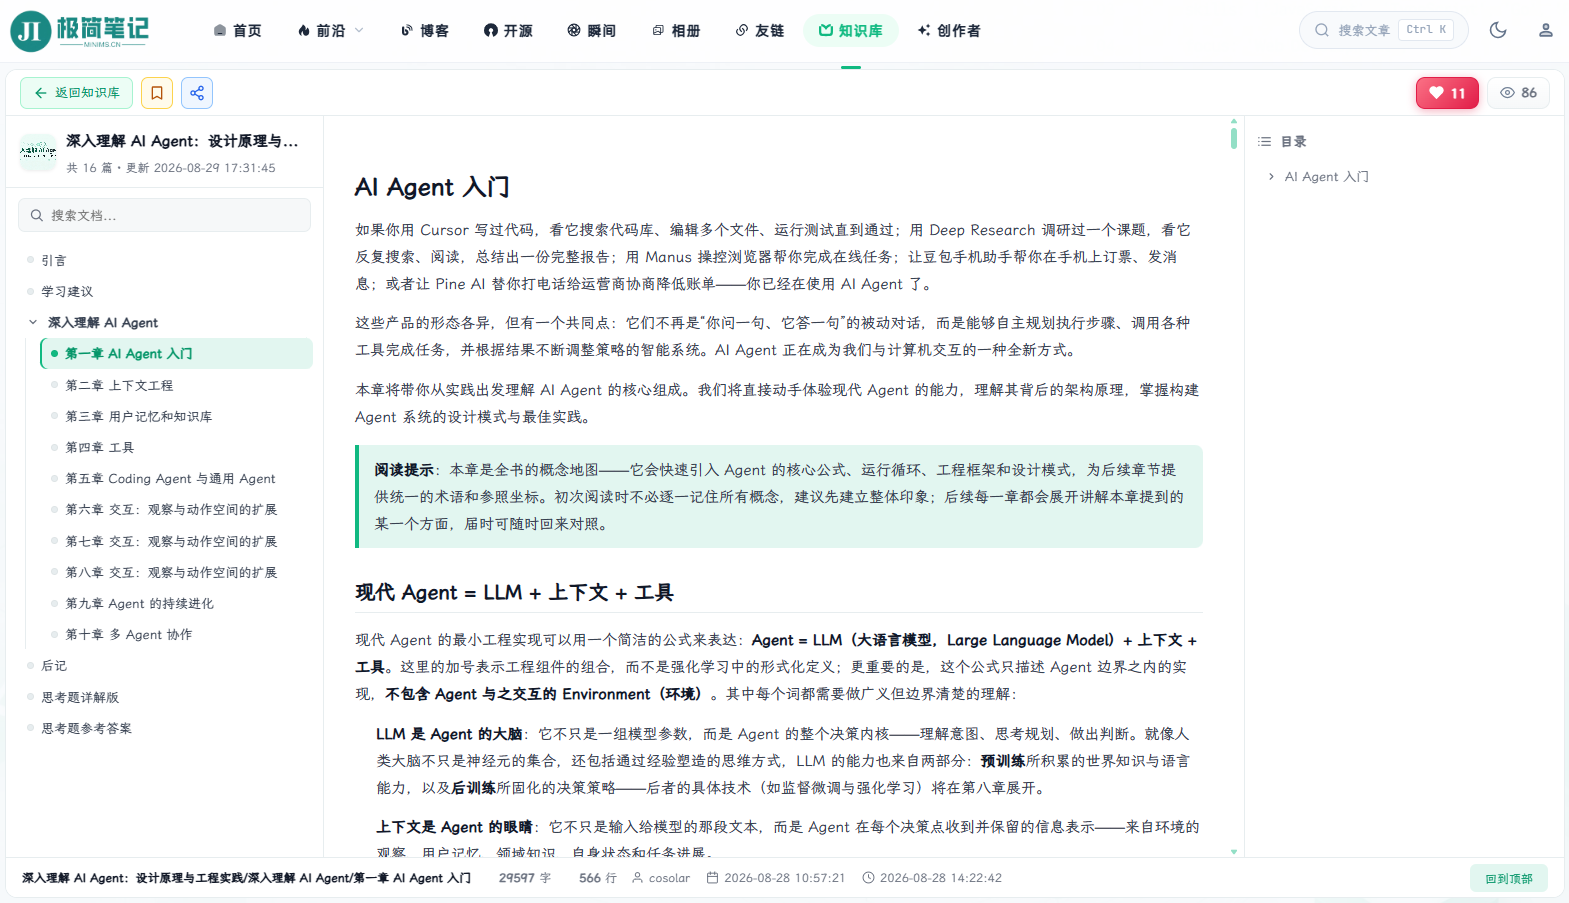Click the 566 行 line count
This screenshot has height=903, width=1569.
coord(598,878)
